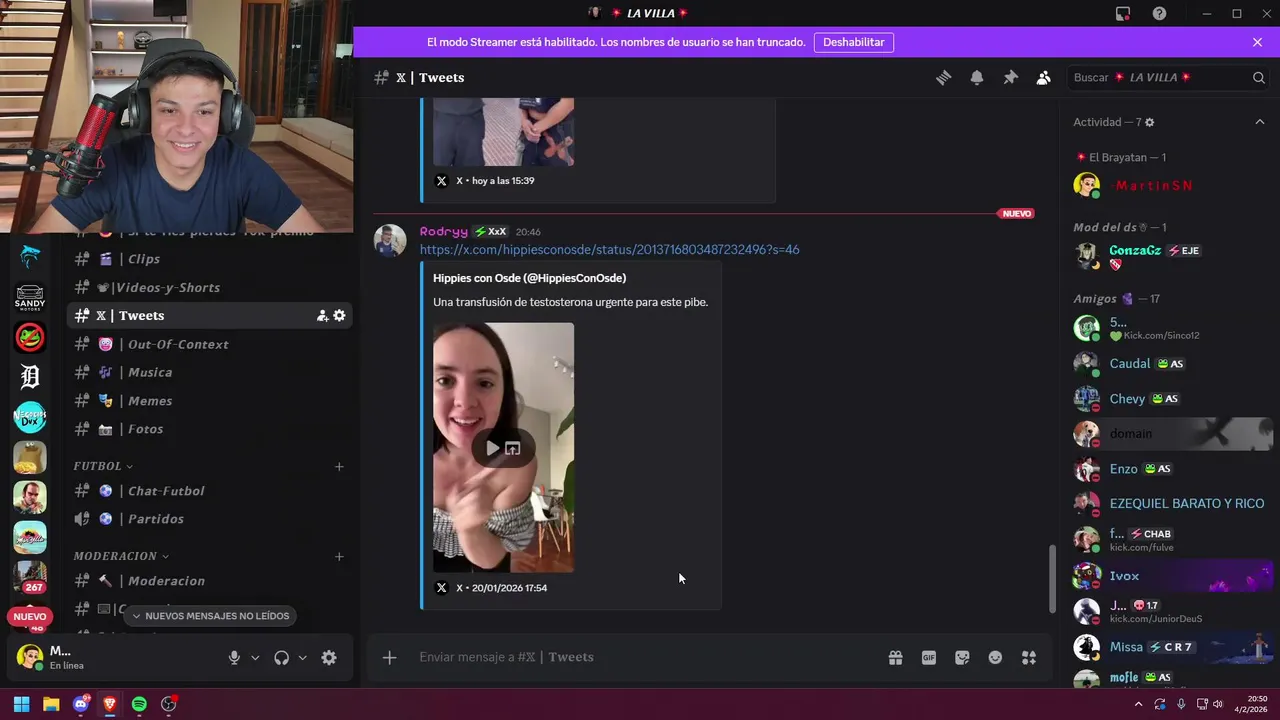This screenshot has height=720, width=1280.
Task: Open the Clips channel
Action: coord(210,259)
